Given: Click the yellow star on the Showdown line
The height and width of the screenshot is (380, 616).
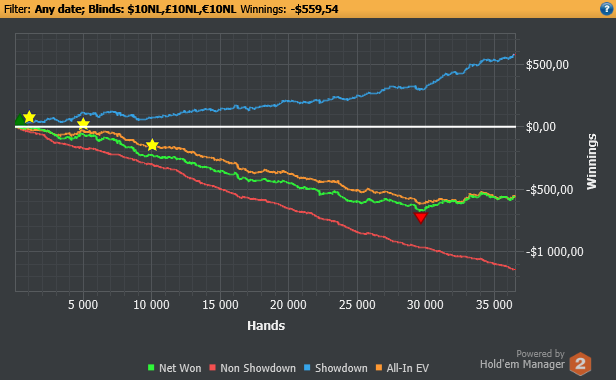Looking at the screenshot, I should tap(29, 117).
